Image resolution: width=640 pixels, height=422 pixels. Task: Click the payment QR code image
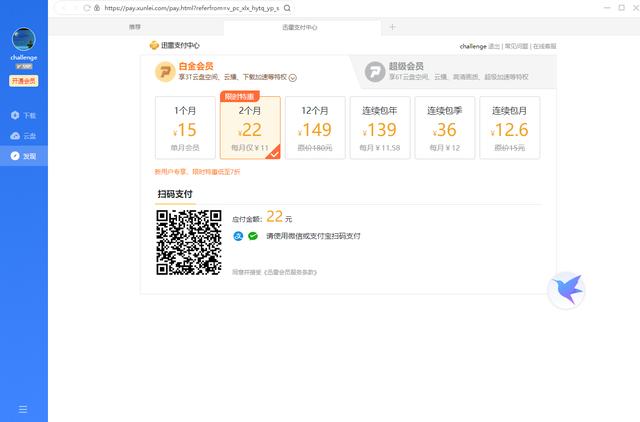188,242
